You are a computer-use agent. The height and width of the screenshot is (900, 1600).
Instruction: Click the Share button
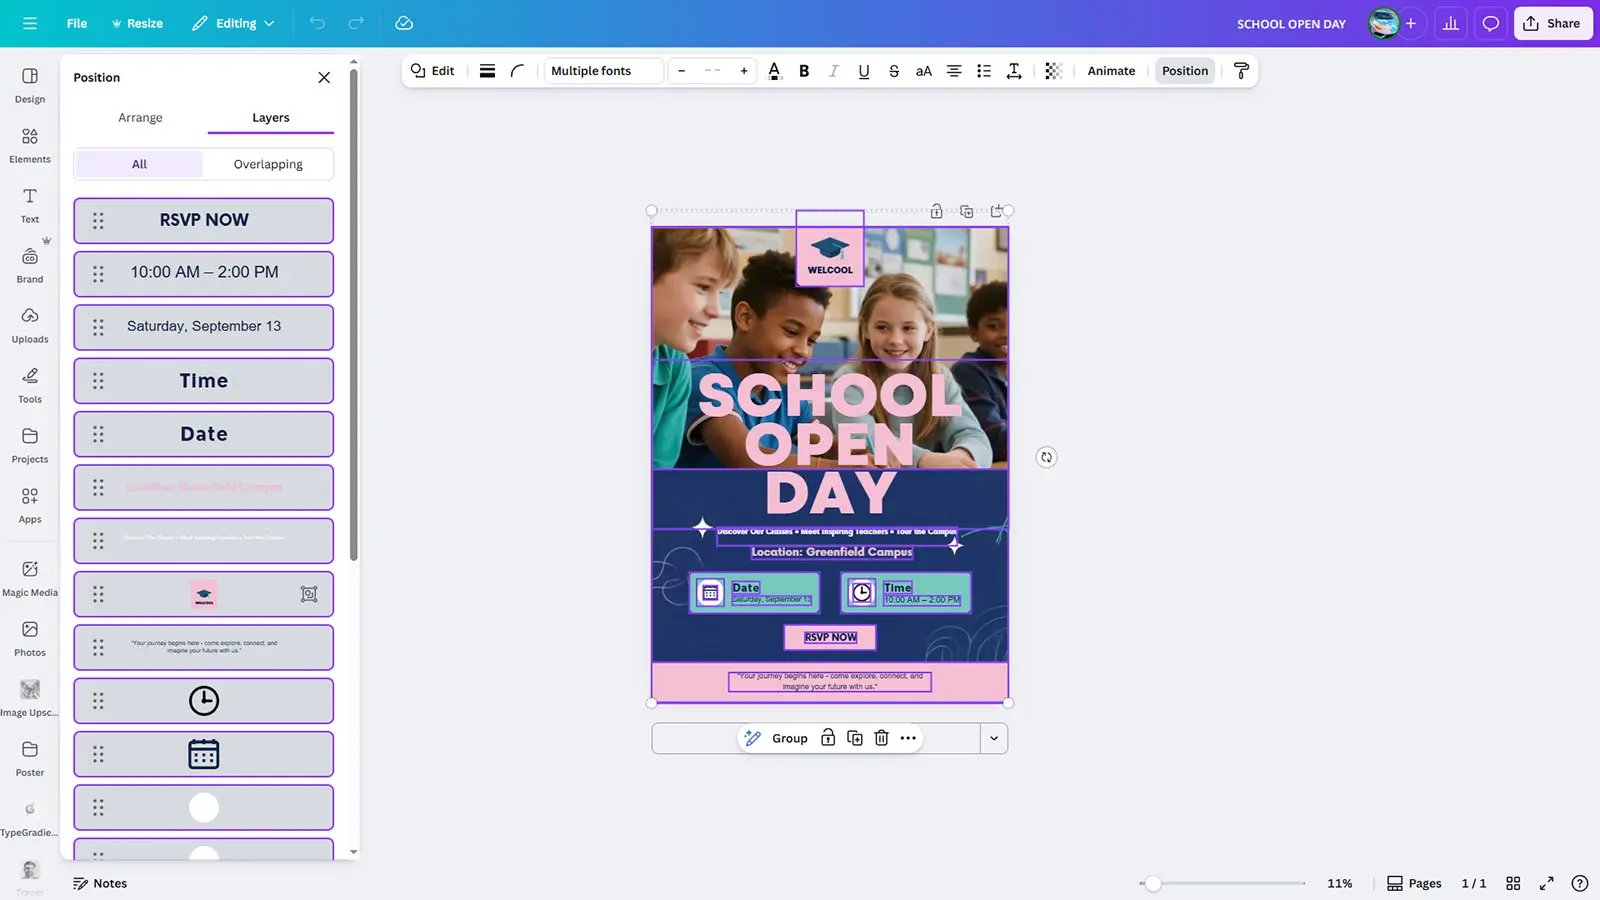click(1552, 23)
